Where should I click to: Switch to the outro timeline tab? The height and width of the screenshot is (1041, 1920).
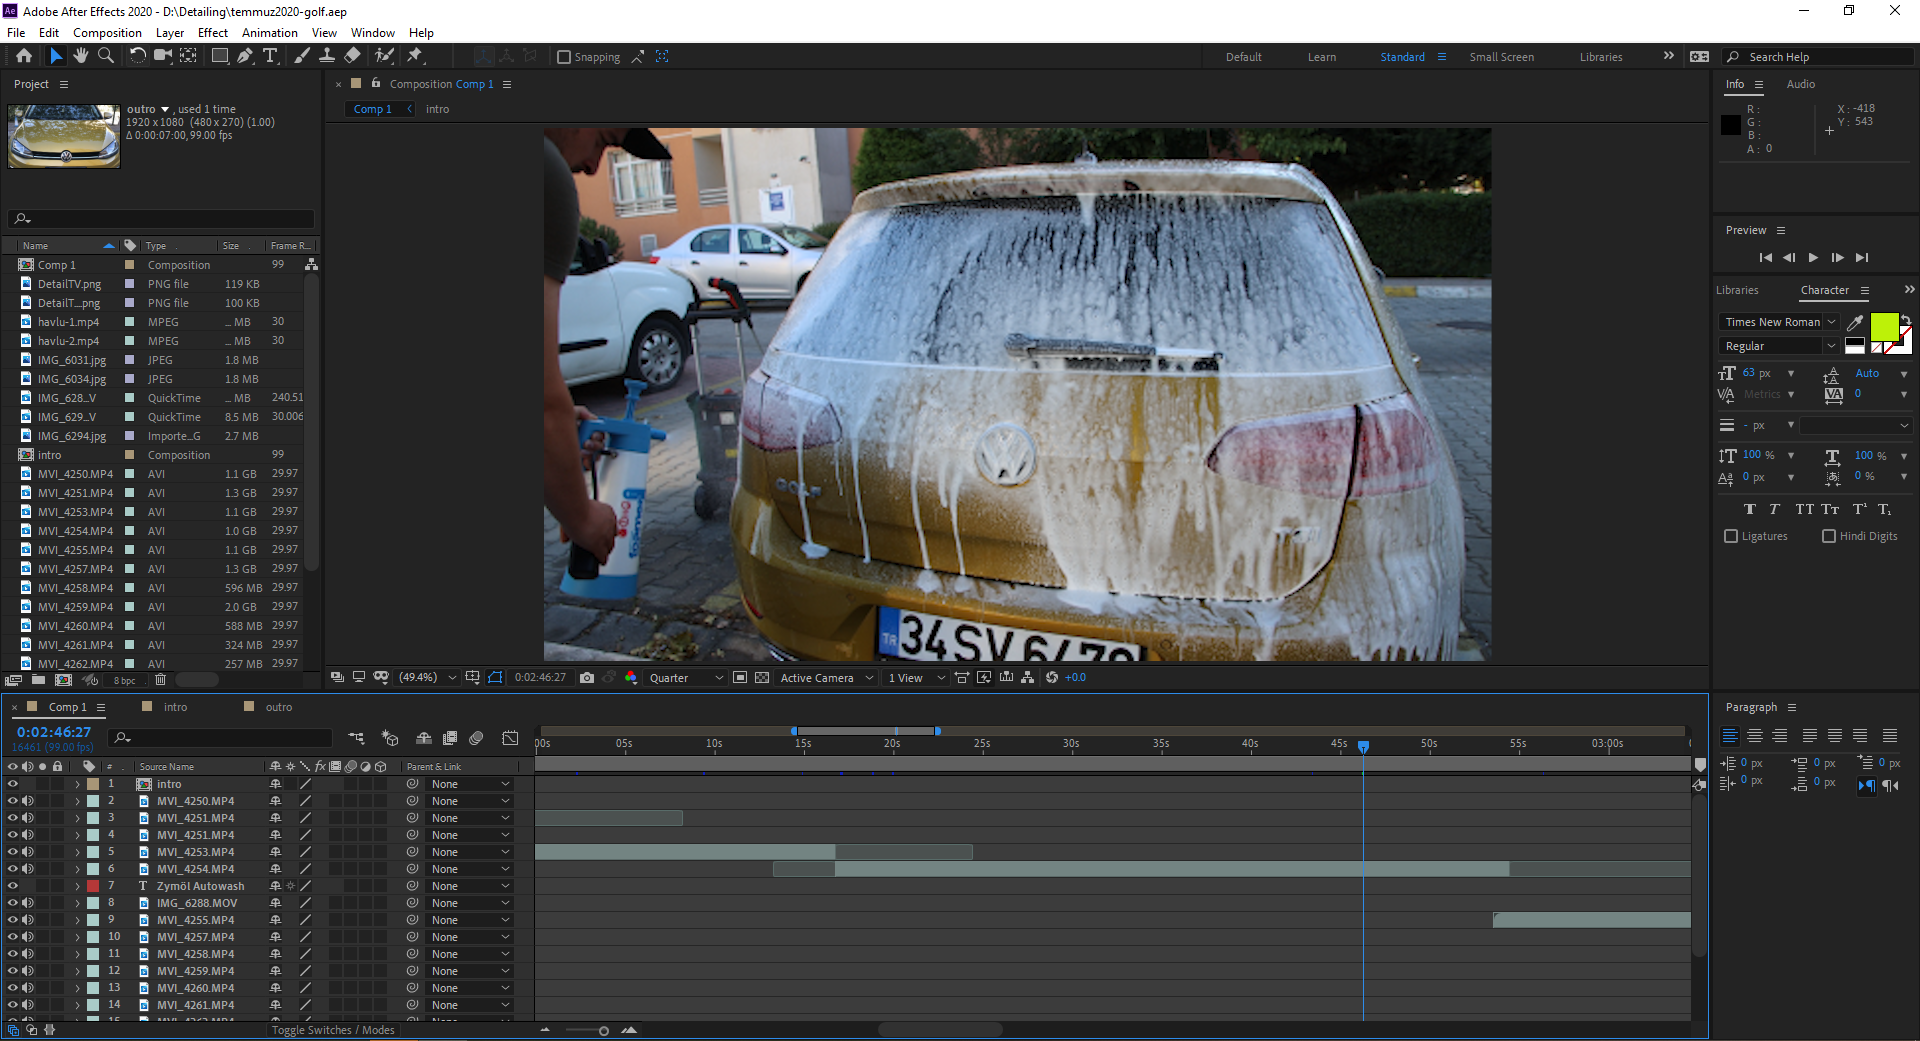click(x=279, y=707)
